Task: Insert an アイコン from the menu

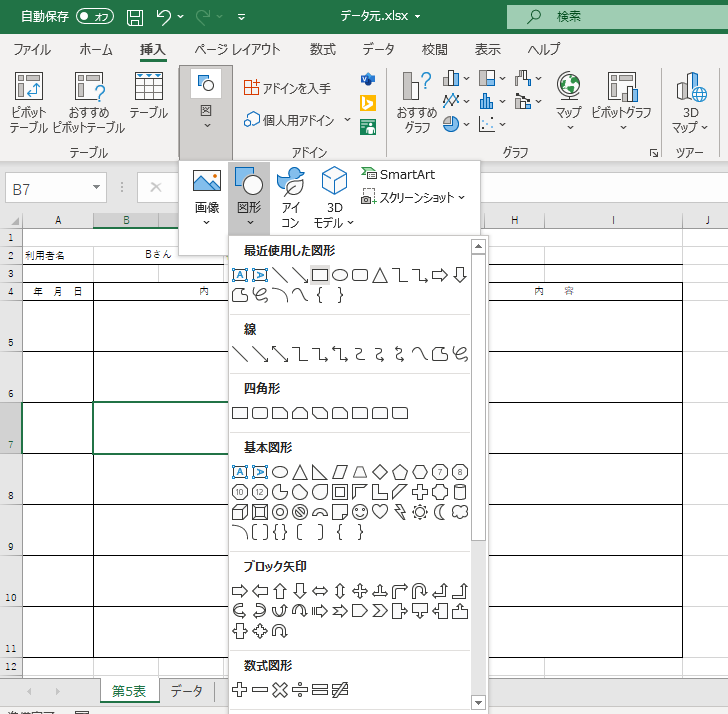Action: [x=291, y=198]
